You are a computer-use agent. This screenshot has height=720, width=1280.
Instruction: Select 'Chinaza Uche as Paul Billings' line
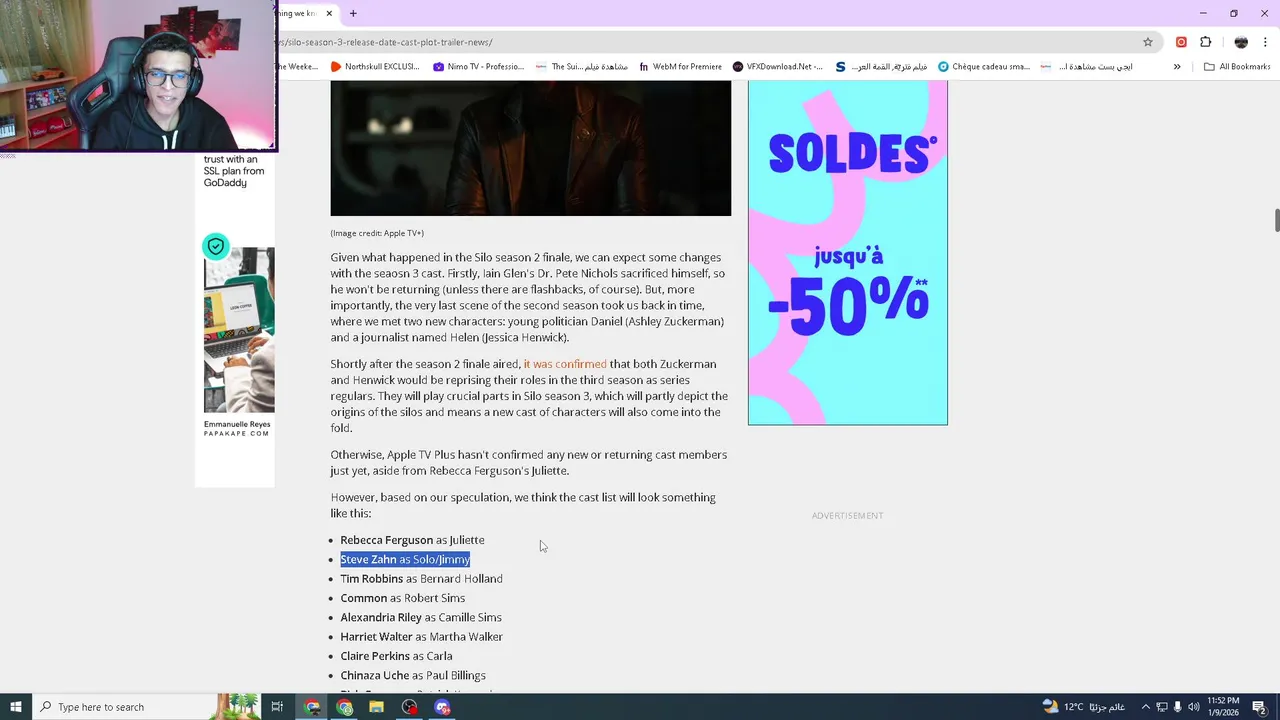[x=413, y=676]
